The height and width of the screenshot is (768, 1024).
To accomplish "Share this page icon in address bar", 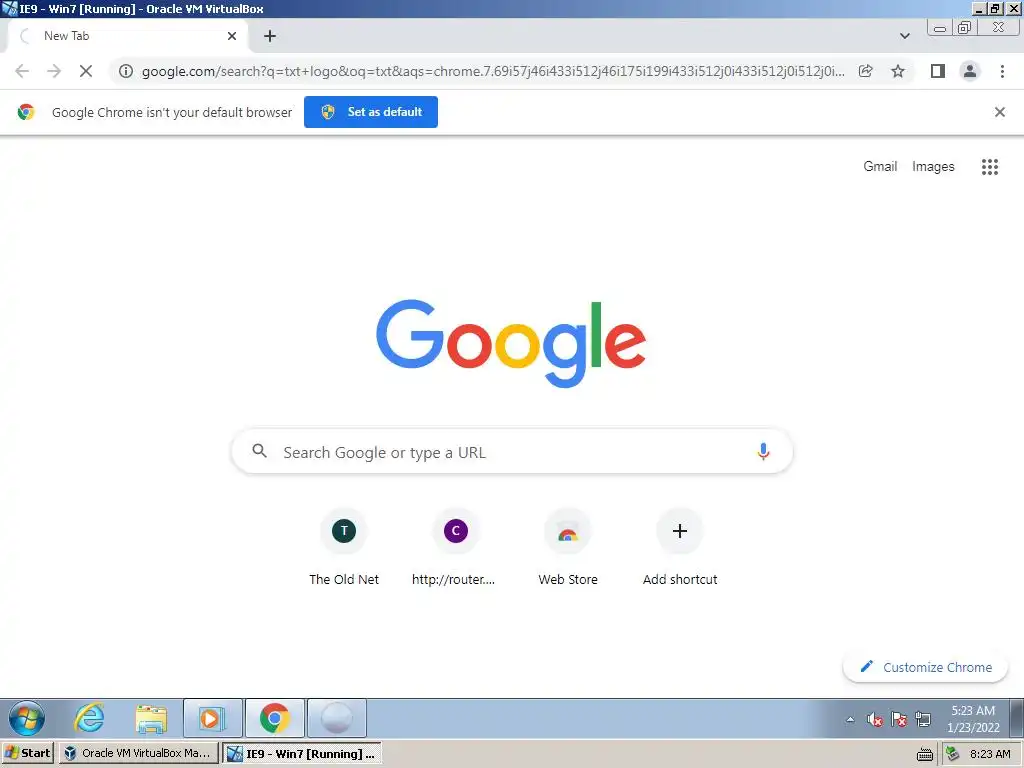I will pos(865,71).
